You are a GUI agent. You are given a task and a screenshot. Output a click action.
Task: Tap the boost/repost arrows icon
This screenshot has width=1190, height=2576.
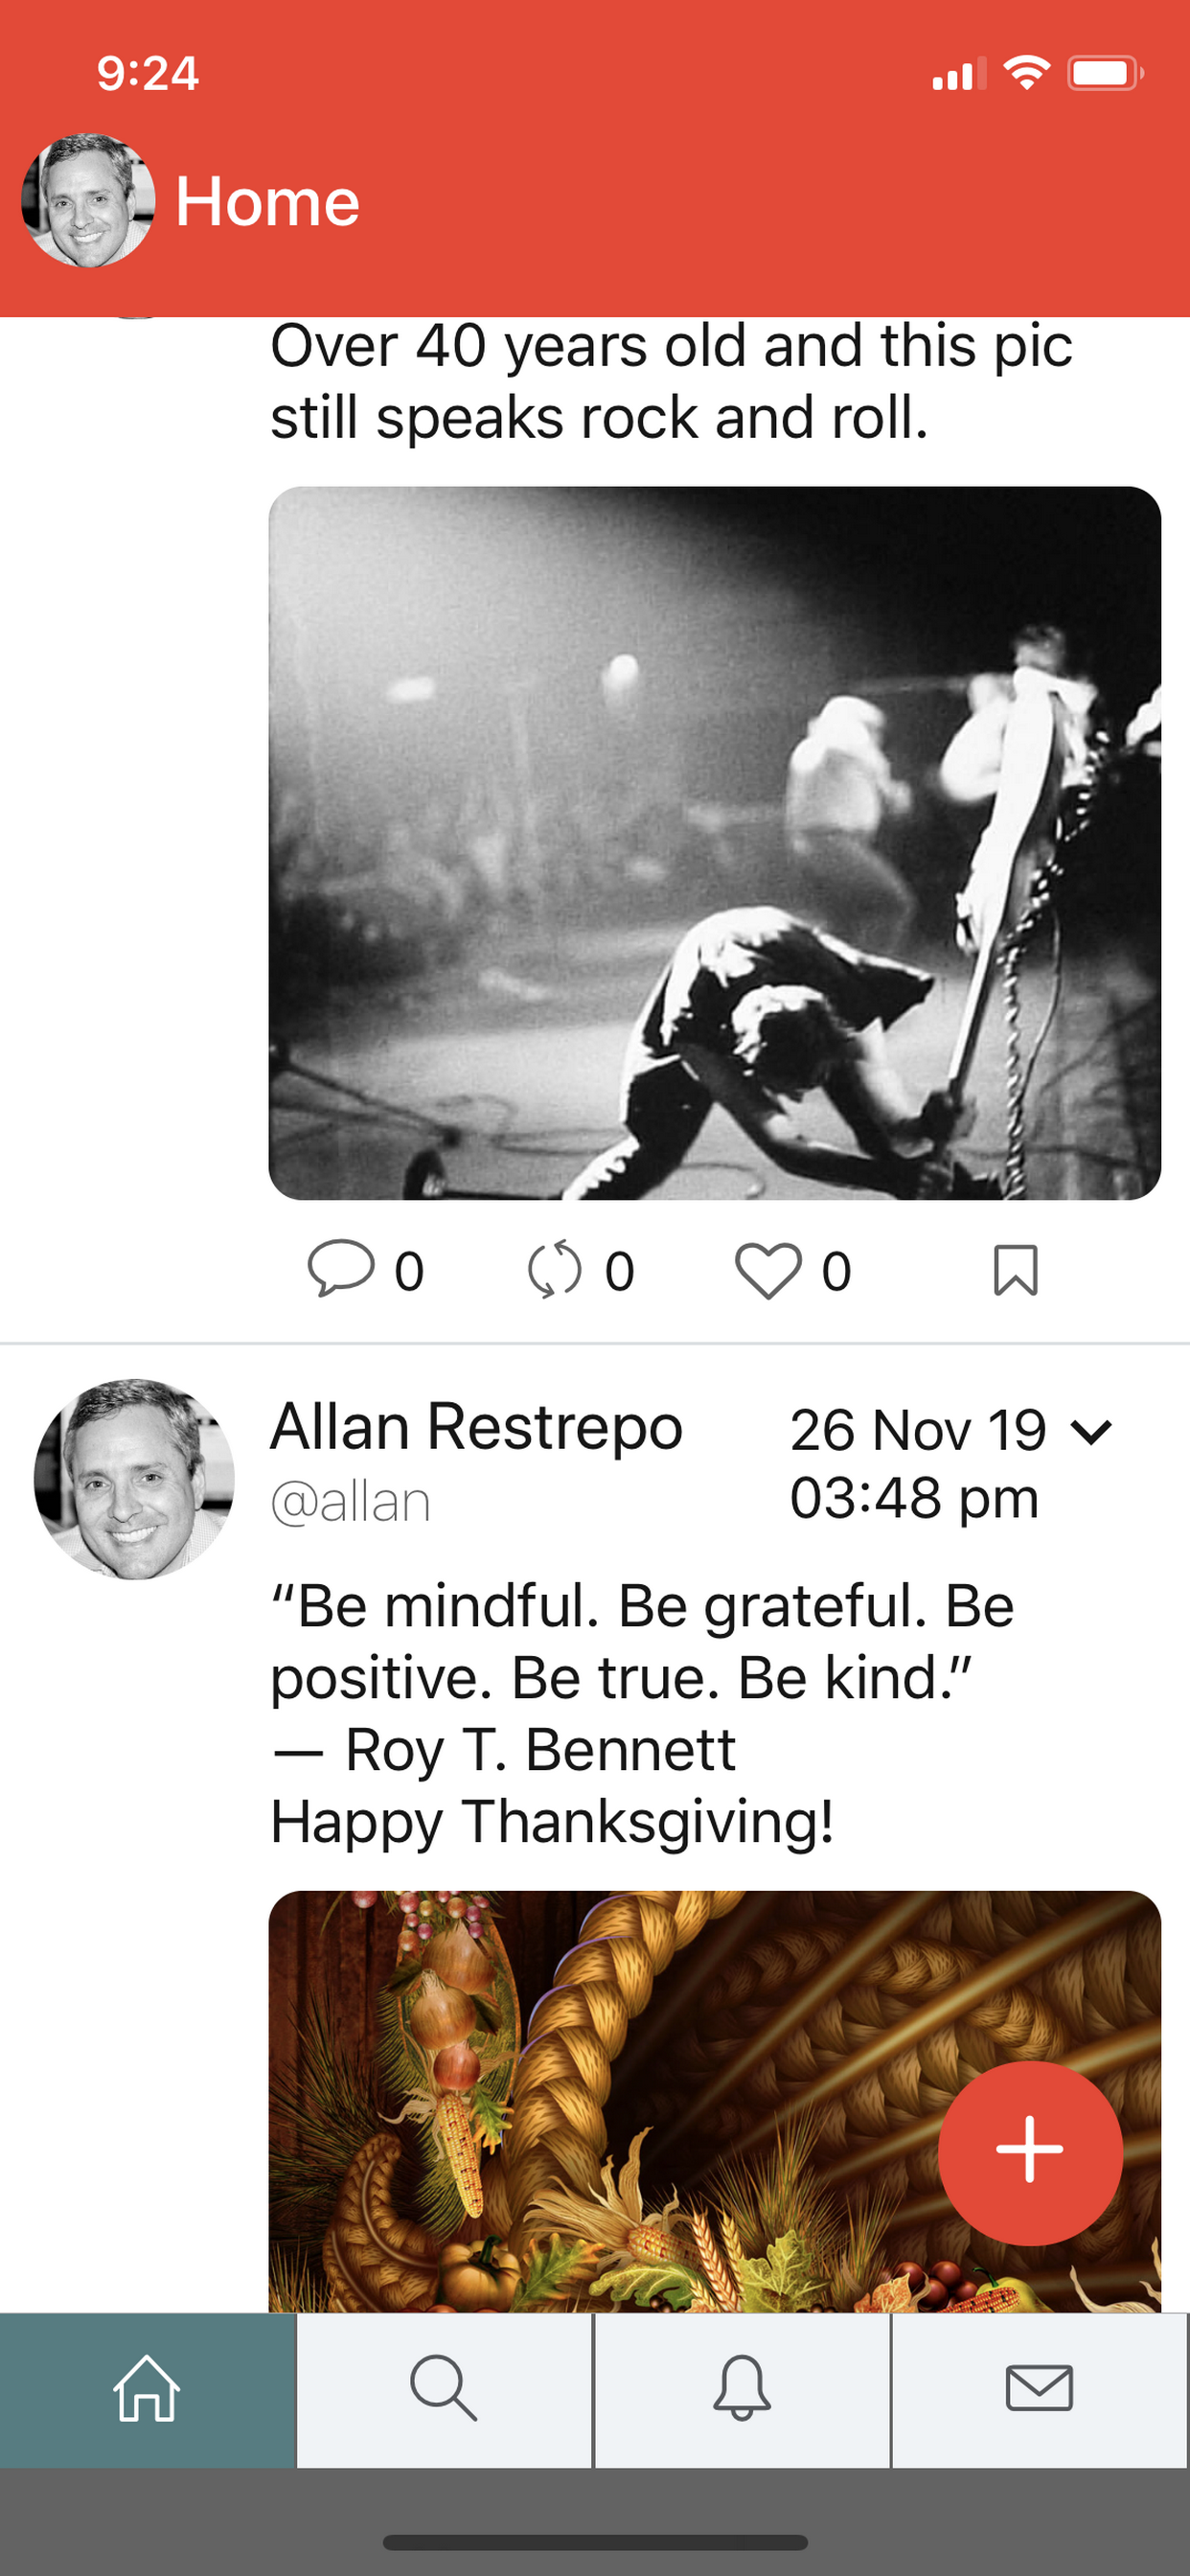click(554, 1269)
